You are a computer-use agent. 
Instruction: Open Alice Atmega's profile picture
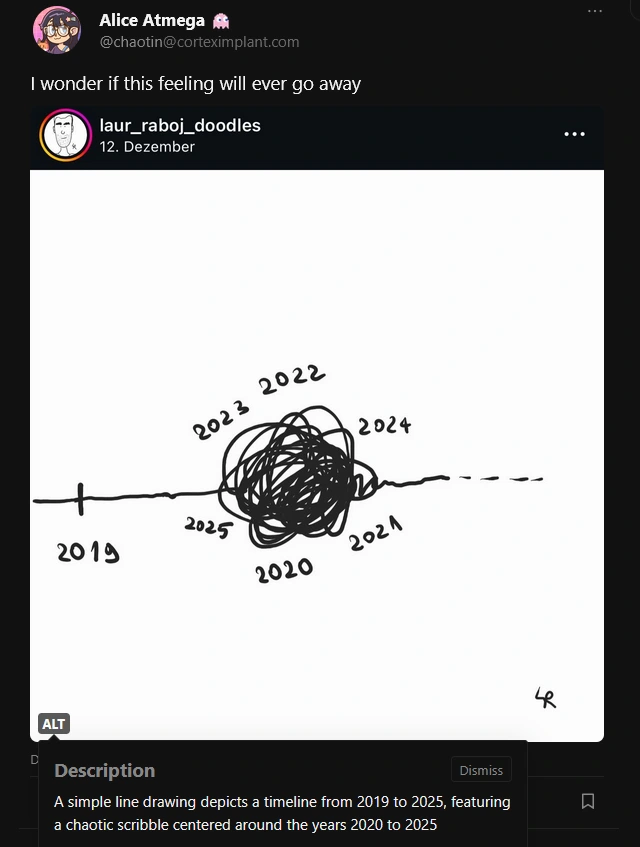pos(57,31)
